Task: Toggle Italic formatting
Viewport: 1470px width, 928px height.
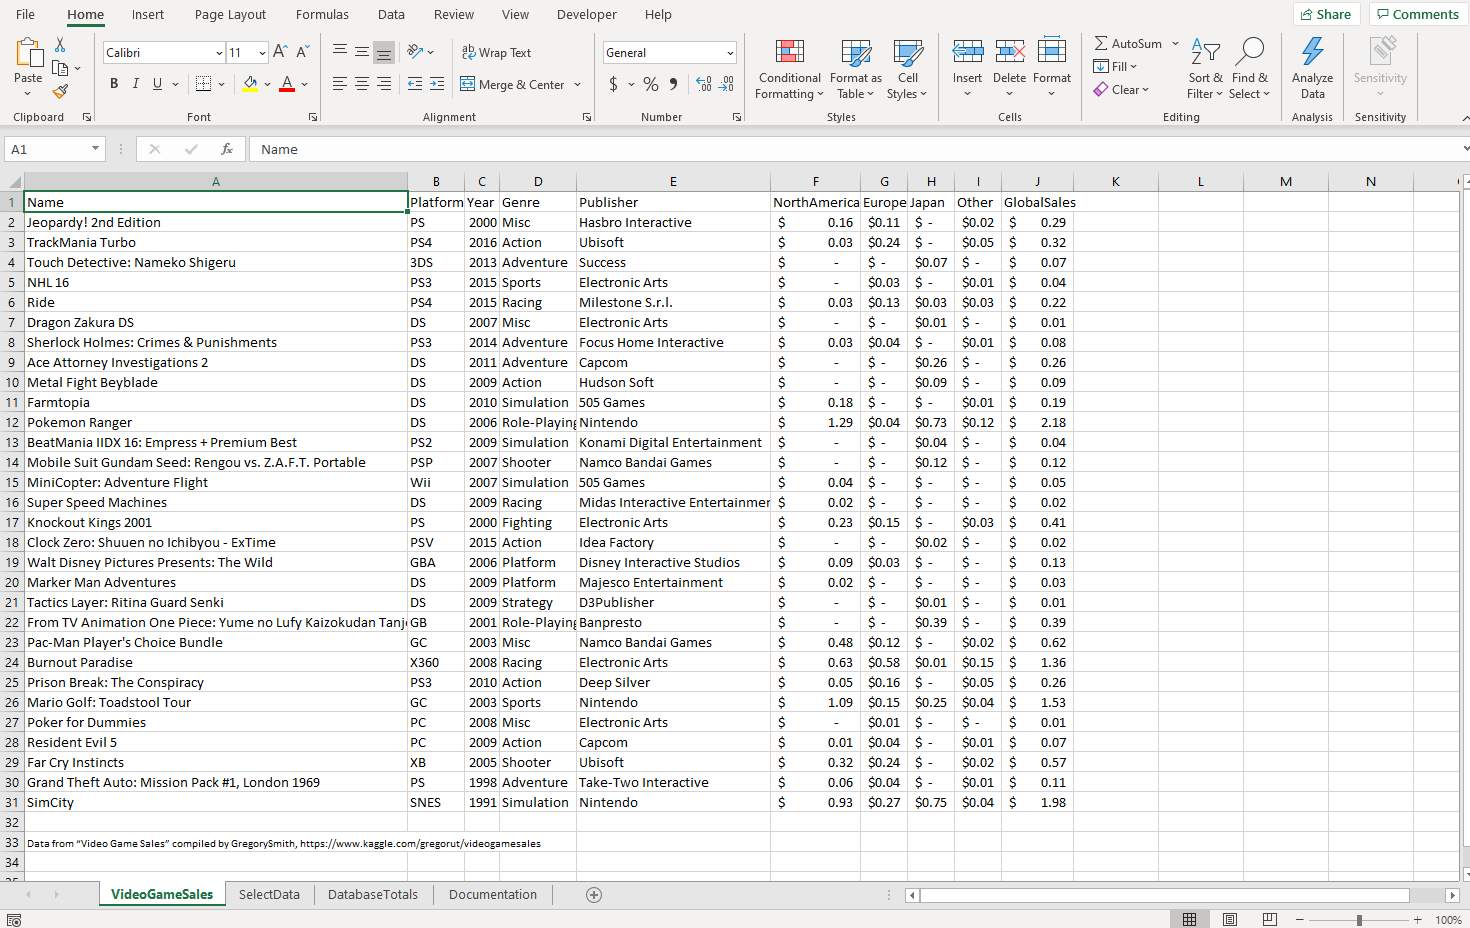Action: [x=136, y=84]
